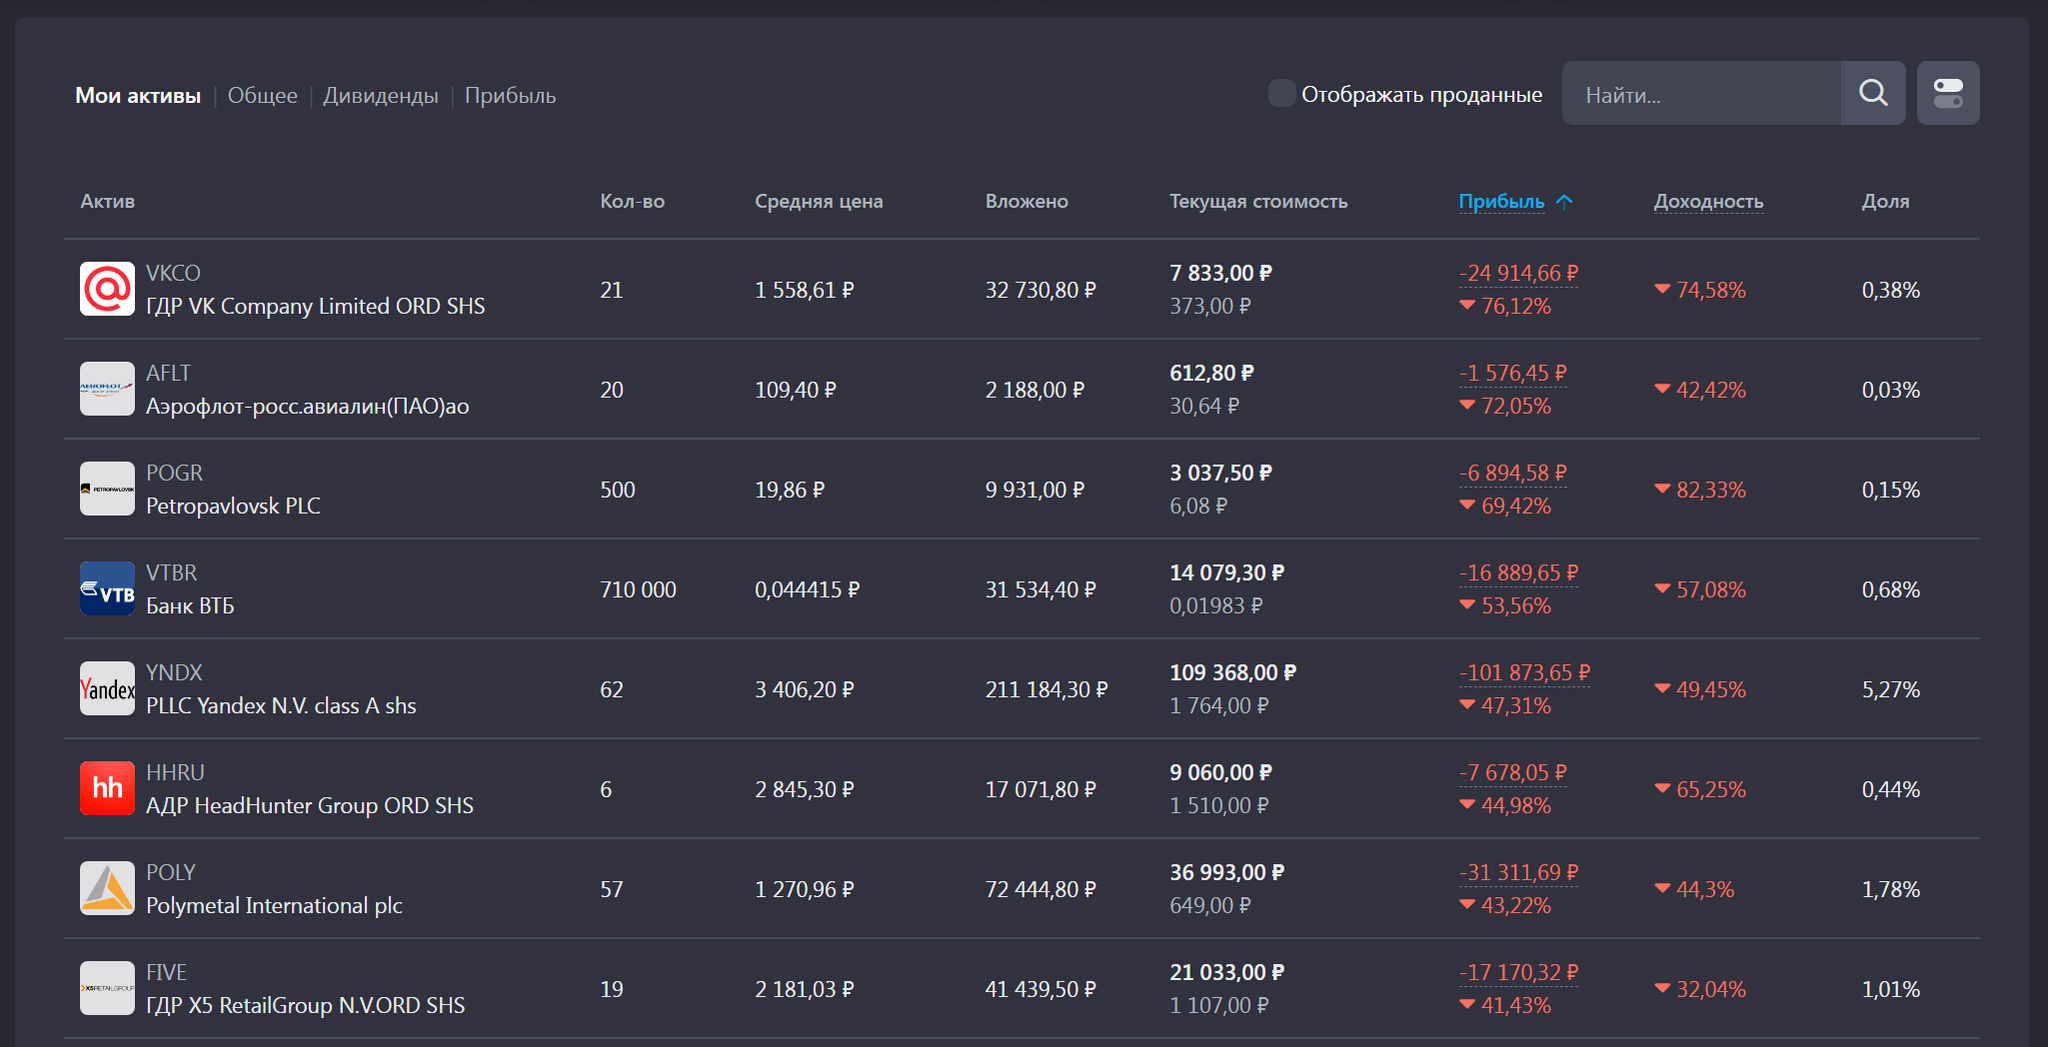
Task: Click the -6 894,58 ₽ loss value
Action: click(x=1513, y=473)
